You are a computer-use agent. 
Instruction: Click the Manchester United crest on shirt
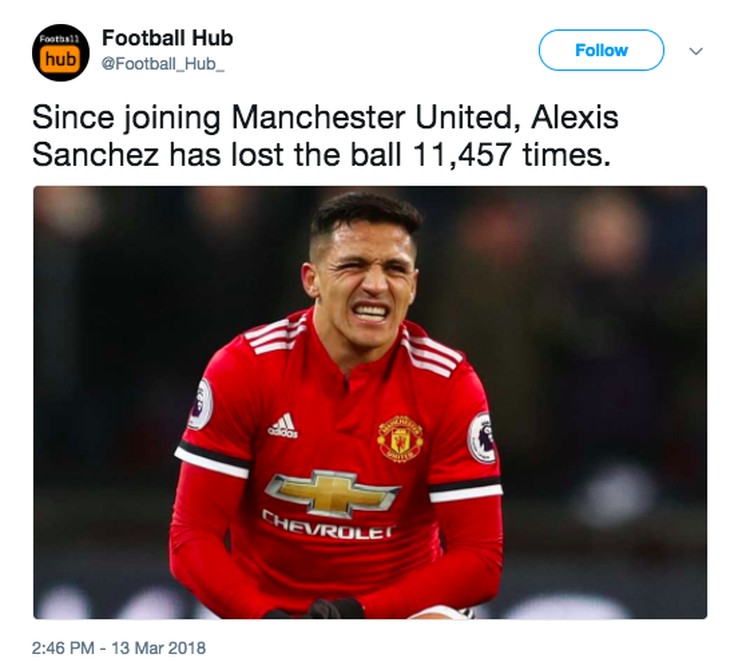point(400,438)
